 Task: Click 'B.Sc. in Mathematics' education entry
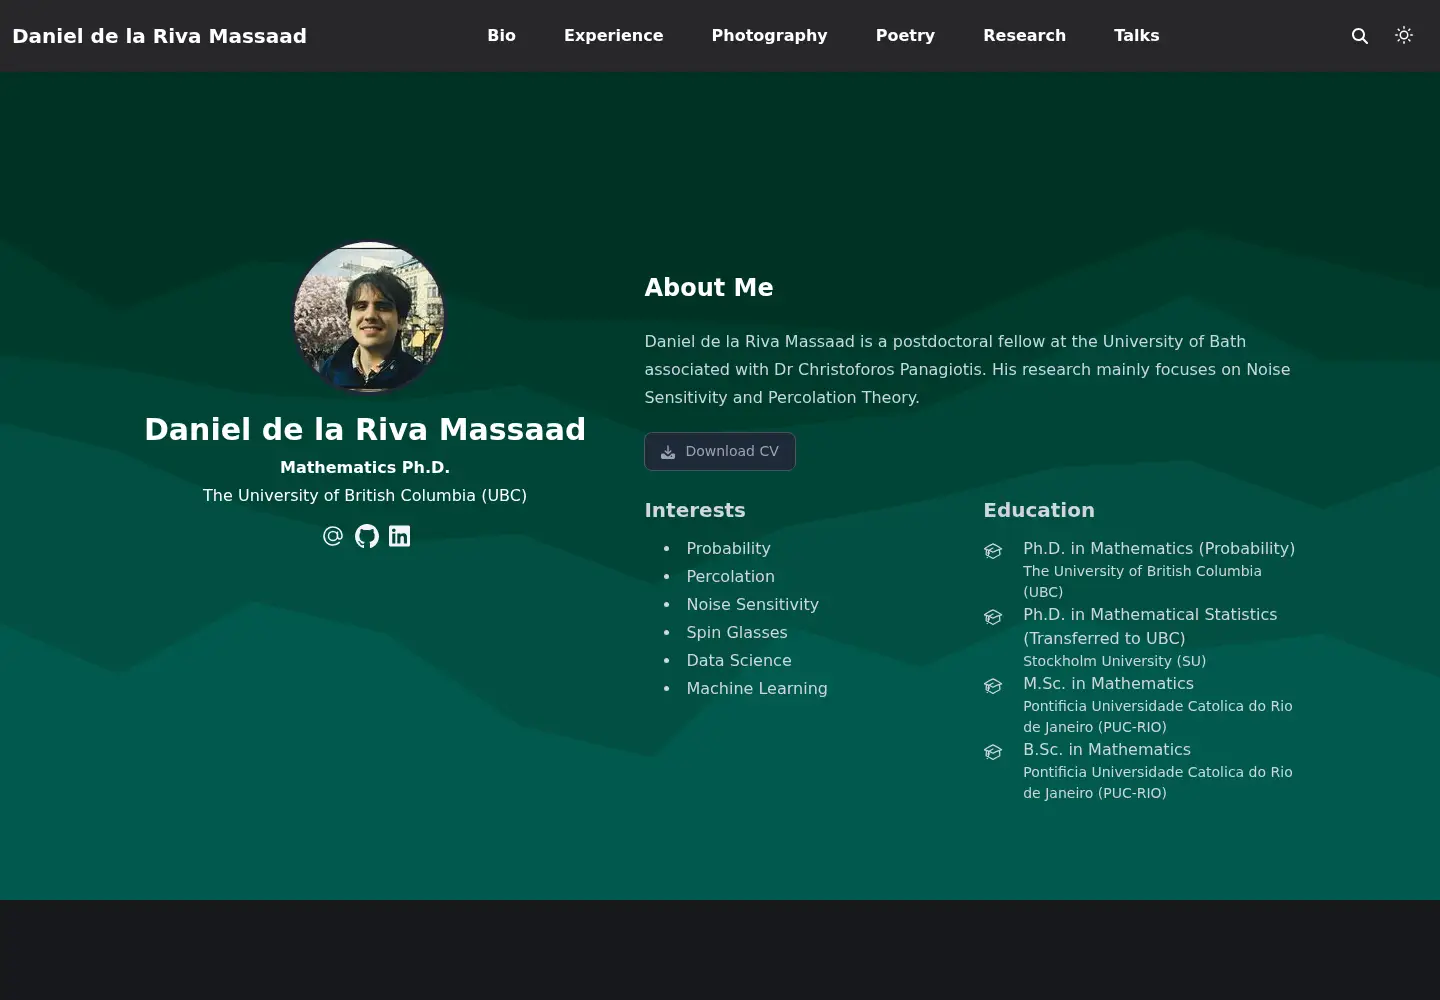pos(1107,749)
